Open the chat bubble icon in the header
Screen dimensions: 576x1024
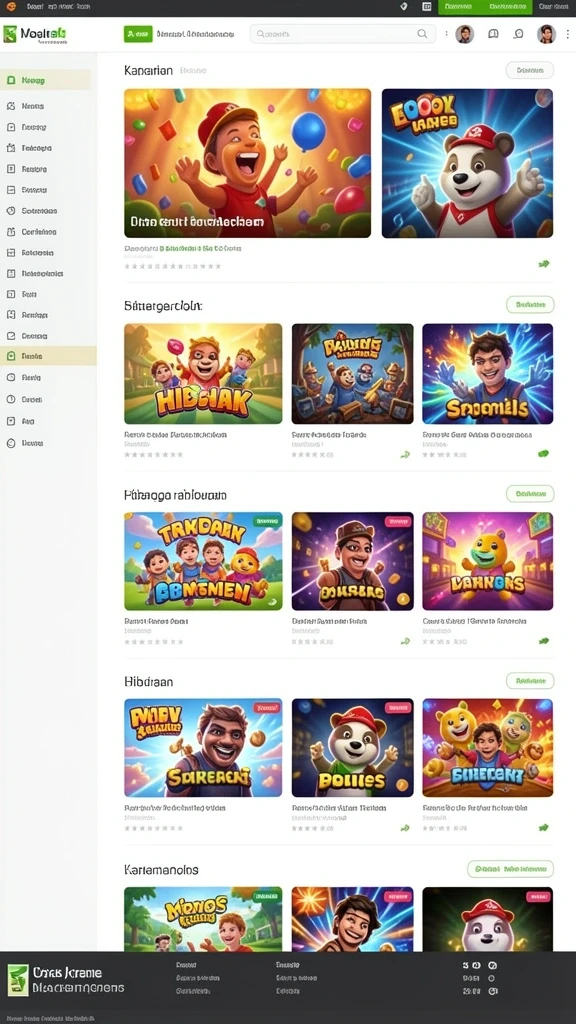pos(519,34)
